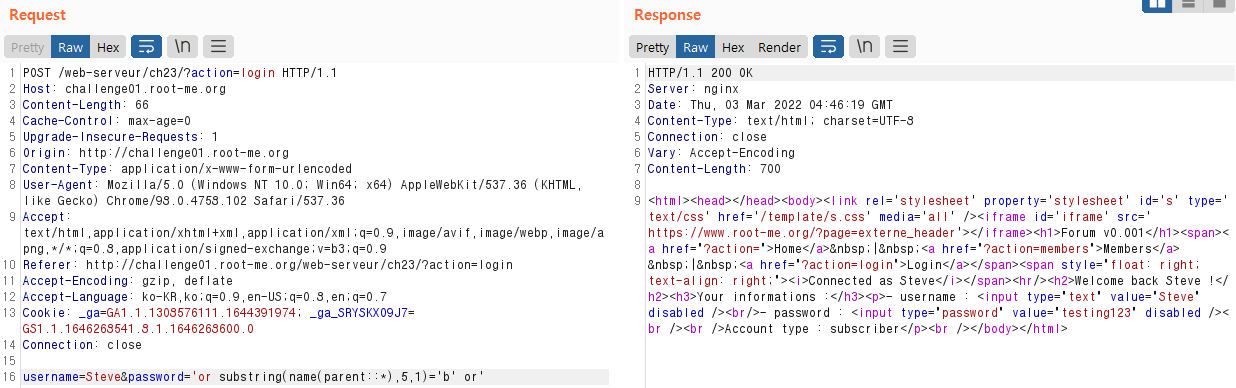Click the Content-Length: 66 request header
The width and height of the screenshot is (1236, 388).
[x=85, y=105]
